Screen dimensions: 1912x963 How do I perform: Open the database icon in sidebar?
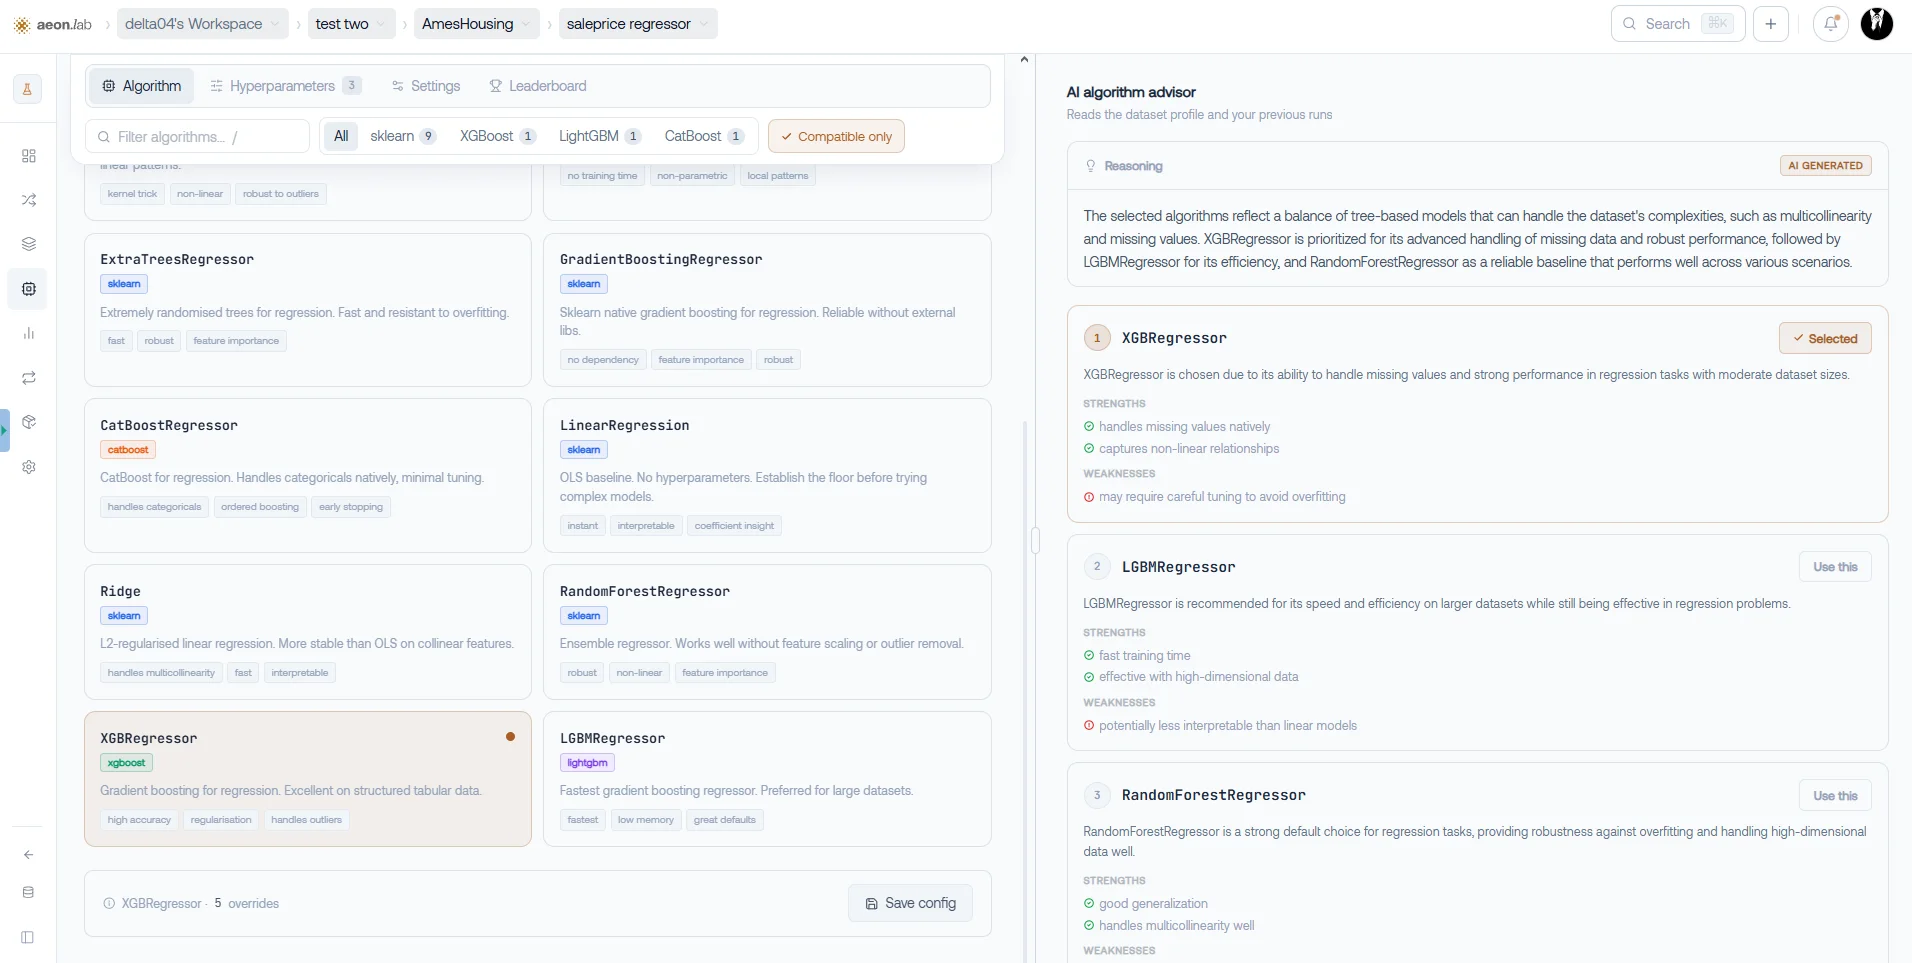28,892
